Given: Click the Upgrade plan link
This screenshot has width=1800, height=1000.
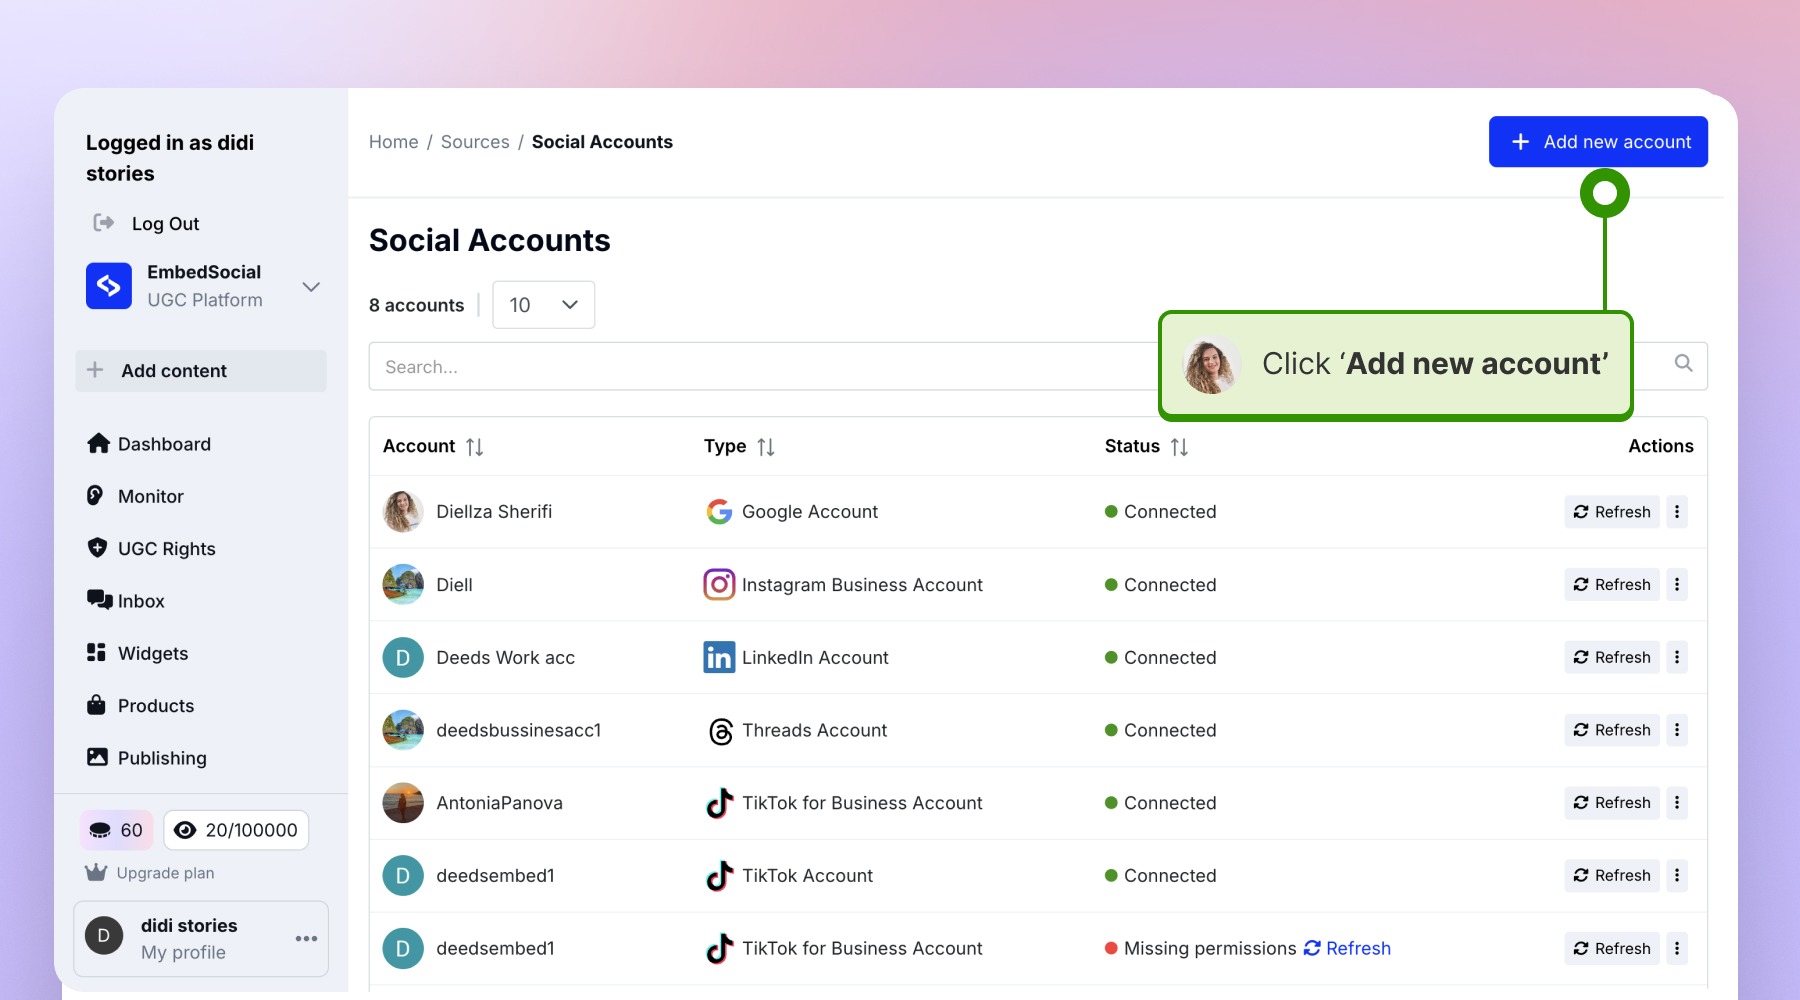Looking at the screenshot, I should [150, 873].
